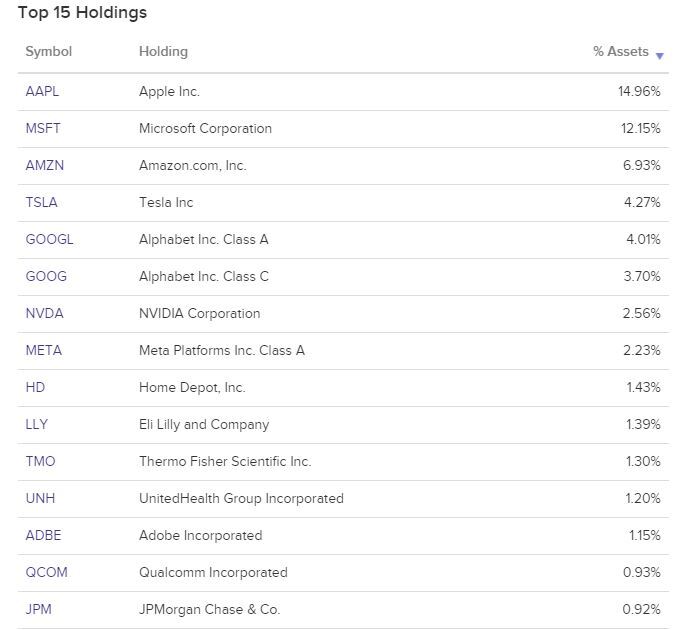This screenshot has width=694, height=630.
Task: Sort by the % Assets column header
Action: 621,51
